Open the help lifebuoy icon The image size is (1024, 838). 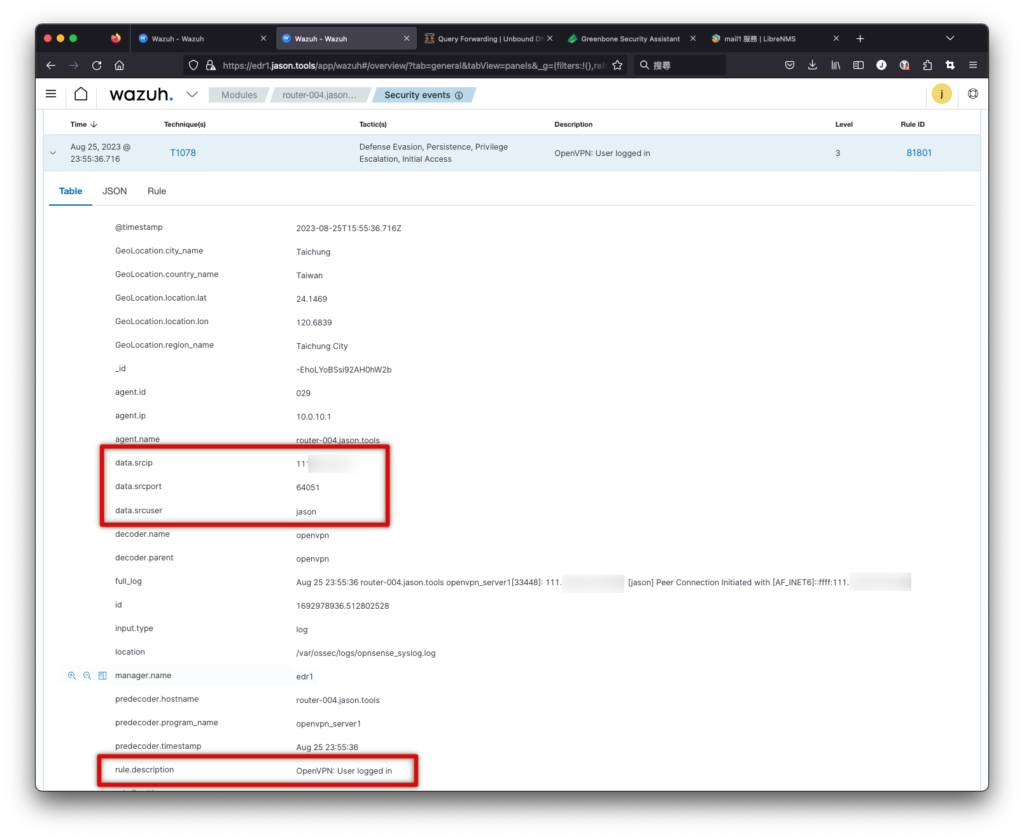tap(973, 94)
